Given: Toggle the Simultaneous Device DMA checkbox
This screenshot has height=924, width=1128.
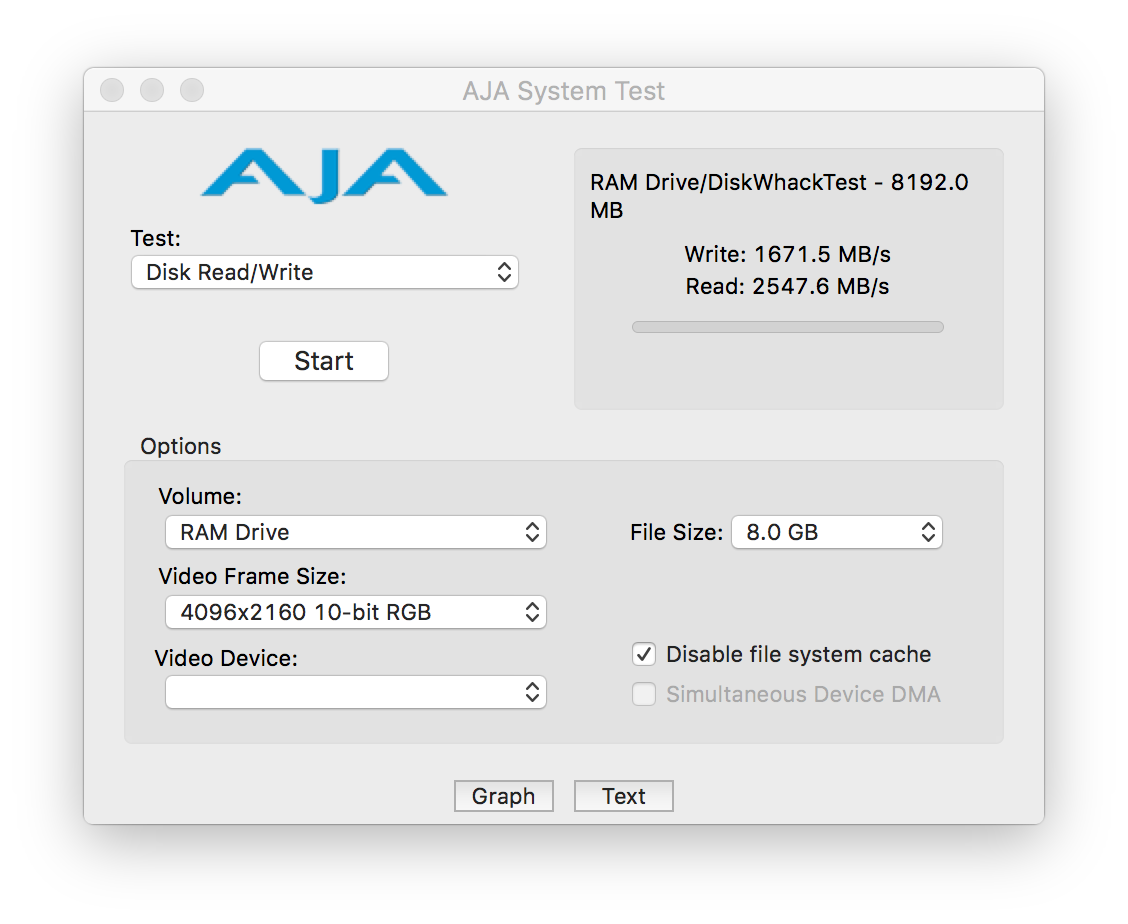Looking at the screenshot, I should point(644,695).
